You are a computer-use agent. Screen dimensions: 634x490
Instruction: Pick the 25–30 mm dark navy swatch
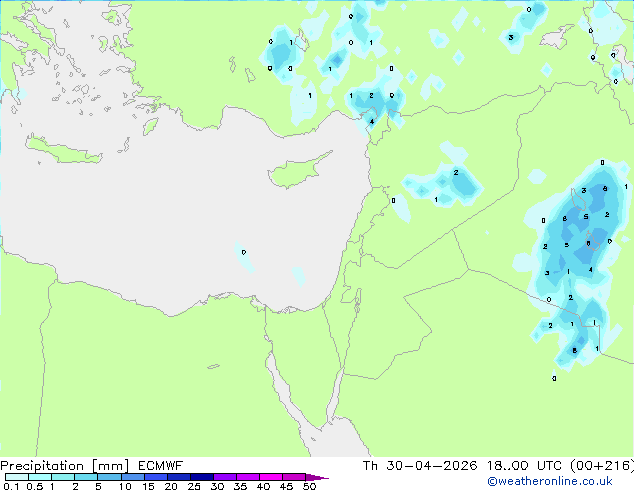[x=201, y=477]
